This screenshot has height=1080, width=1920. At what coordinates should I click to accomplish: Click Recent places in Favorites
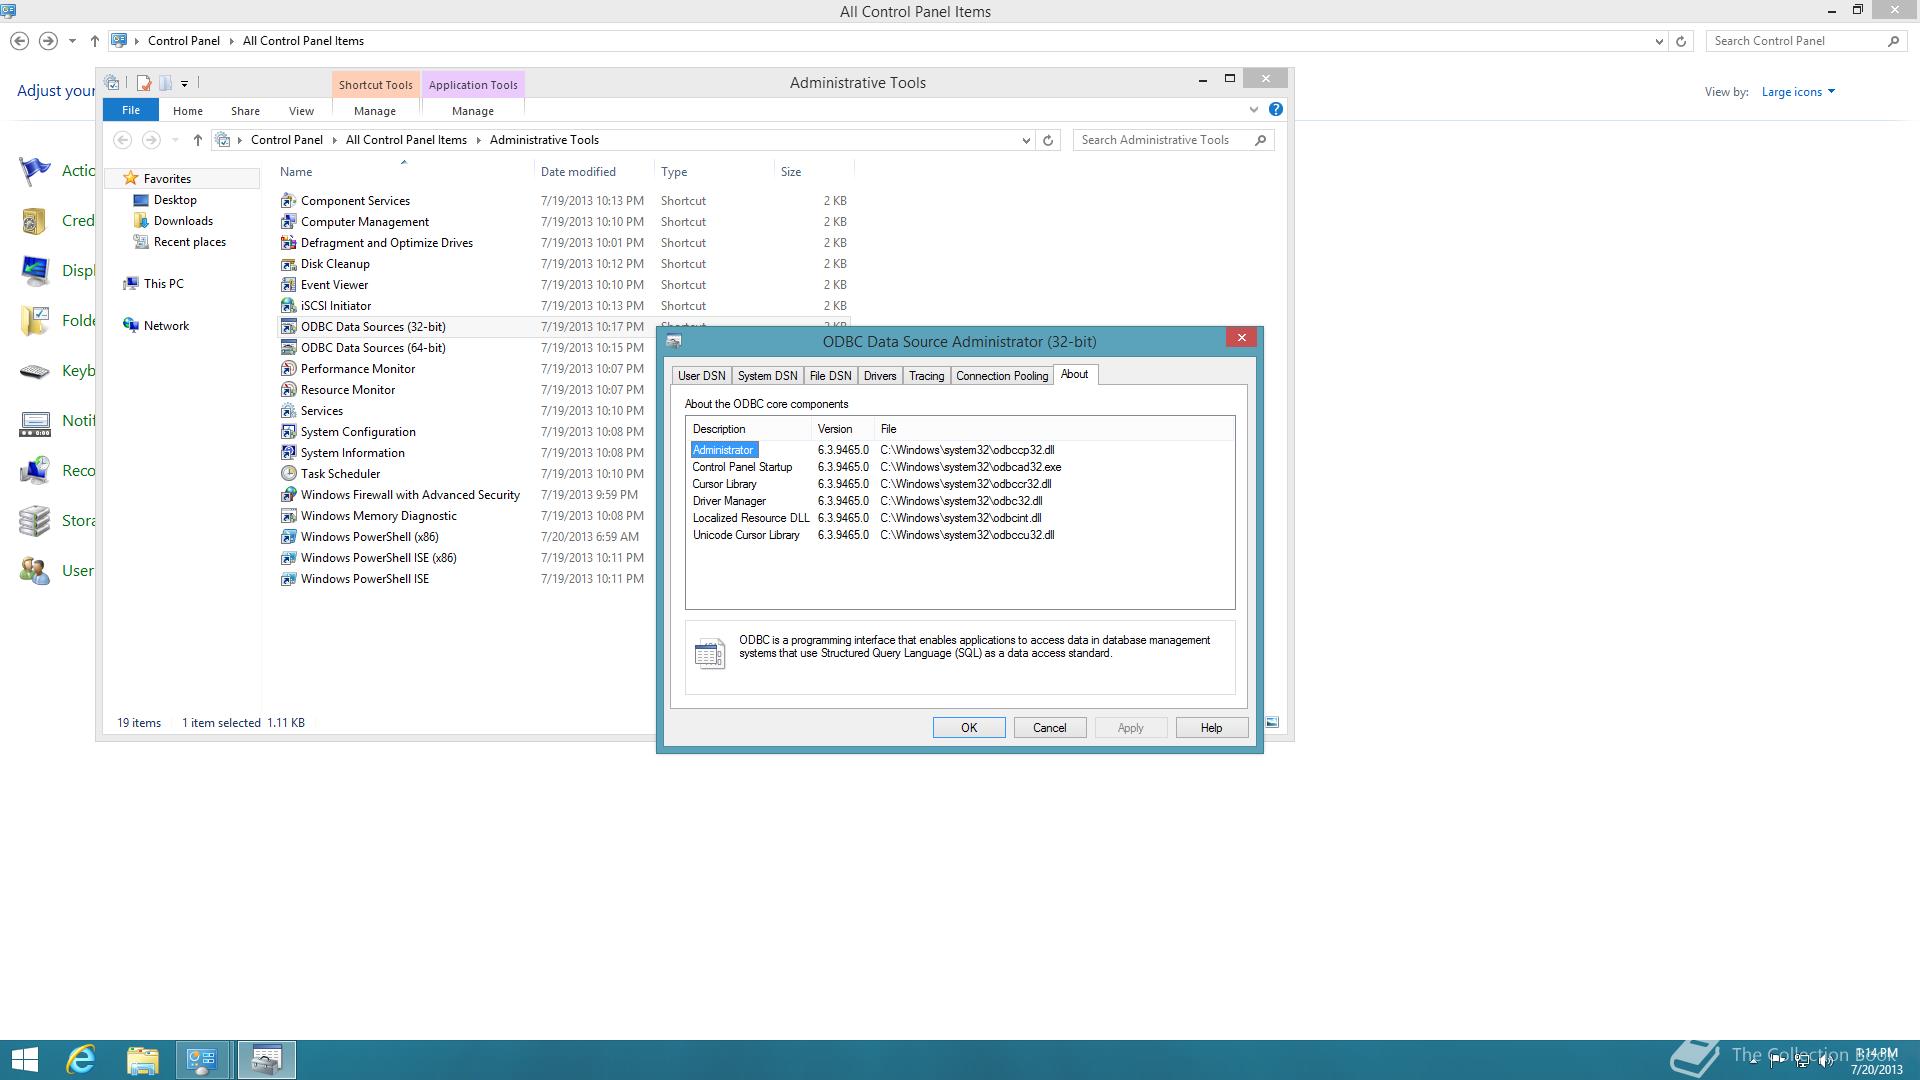point(190,242)
